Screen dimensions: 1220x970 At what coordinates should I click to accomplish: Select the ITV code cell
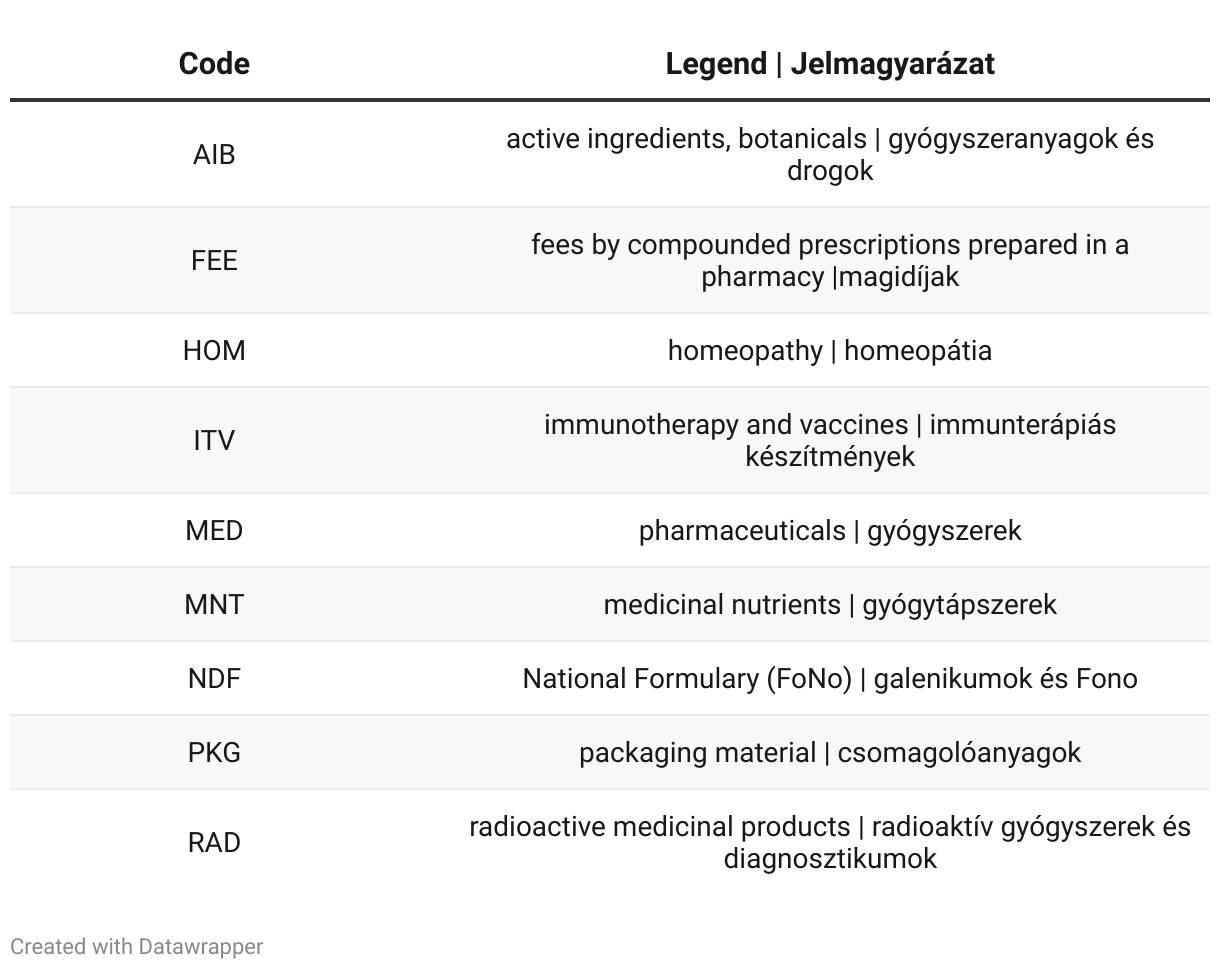pyautogui.click(x=214, y=441)
